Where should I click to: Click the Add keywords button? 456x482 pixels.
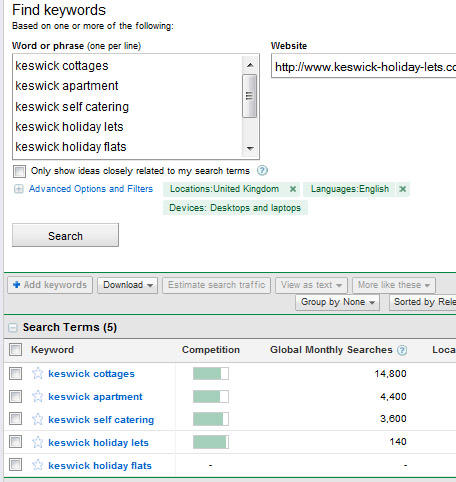click(x=50, y=285)
